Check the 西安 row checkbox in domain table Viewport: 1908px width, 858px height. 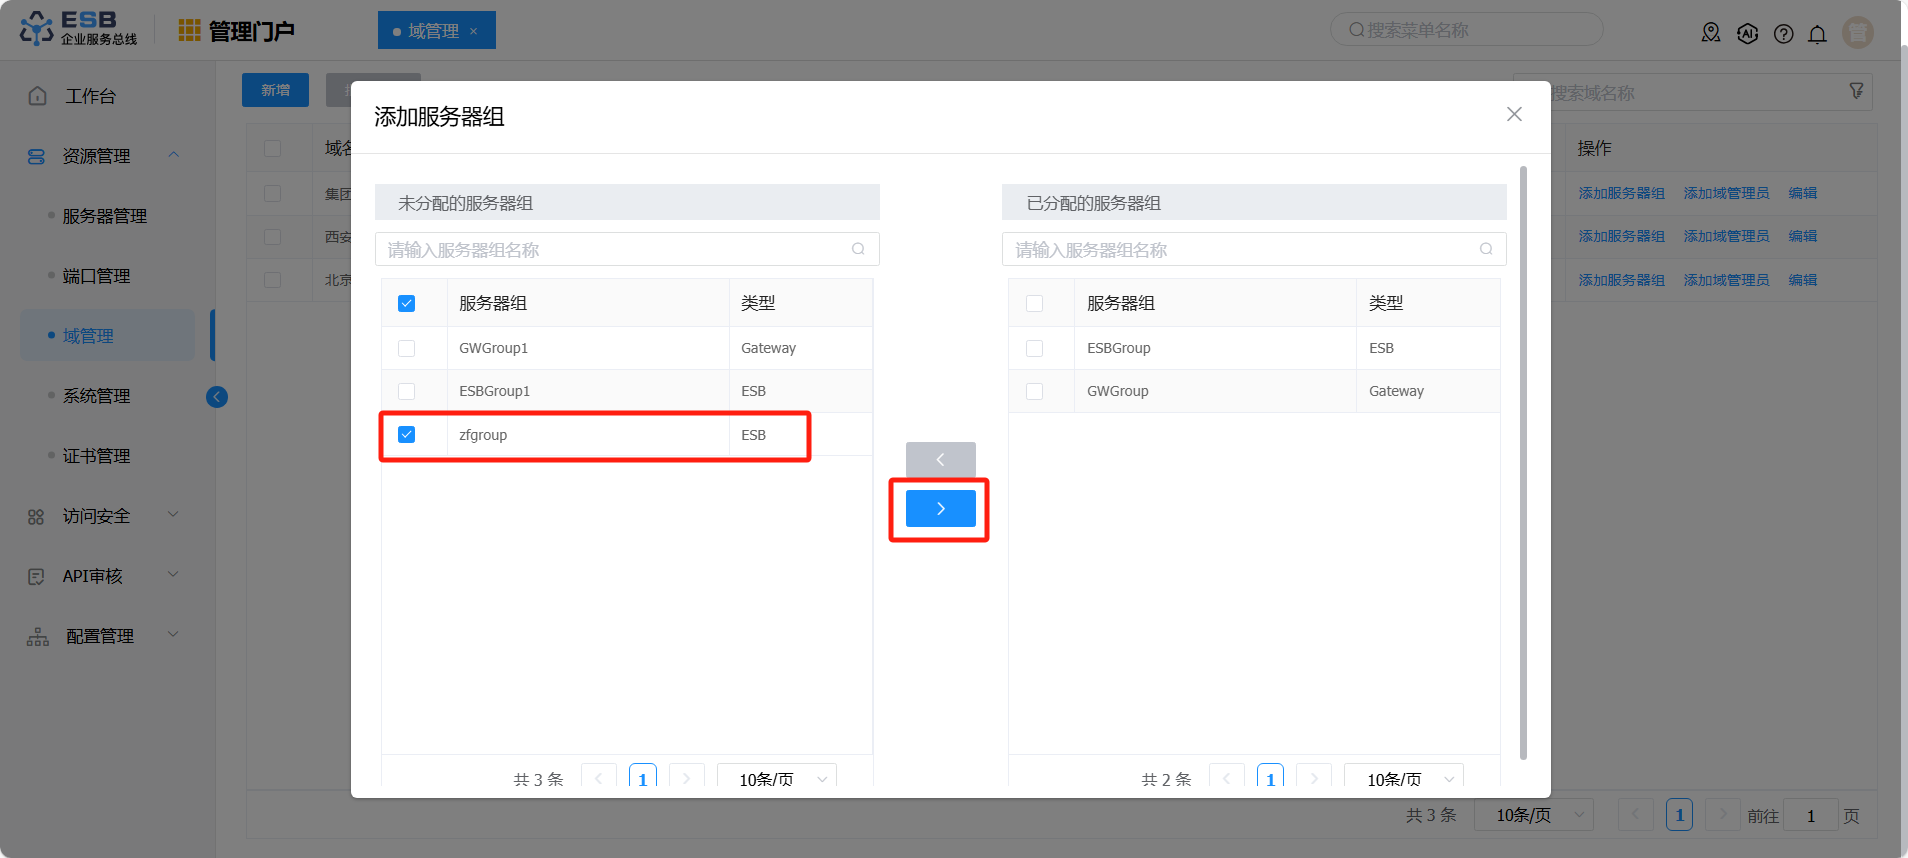272,237
